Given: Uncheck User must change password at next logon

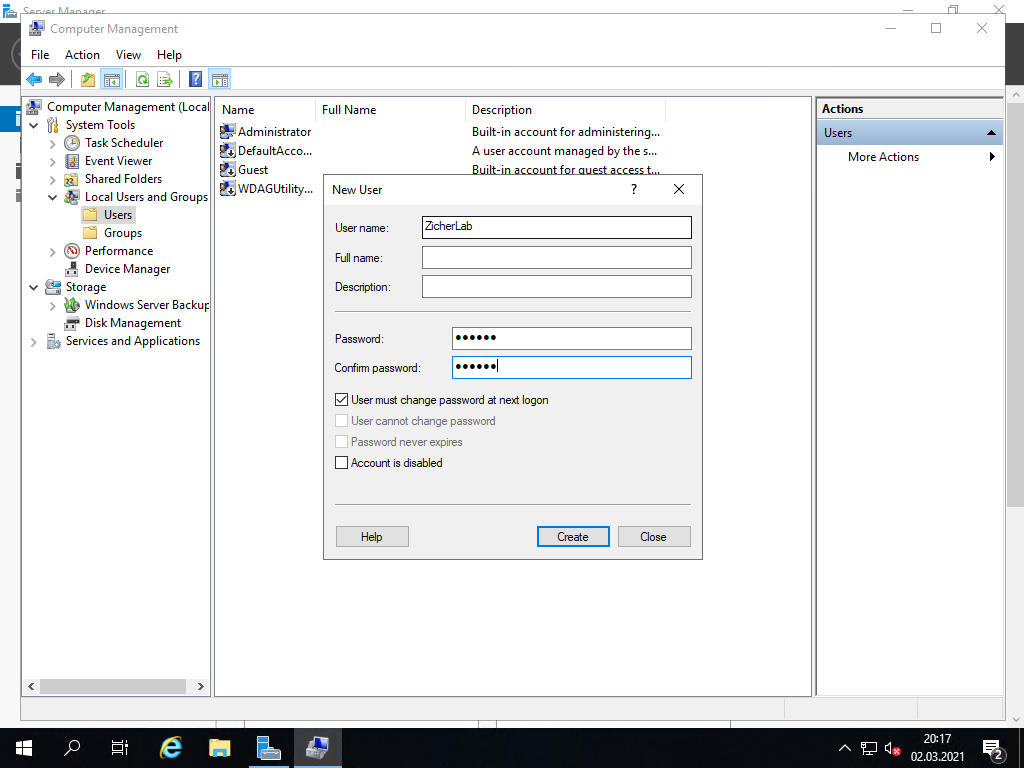Looking at the screenshot, I should 342,400.
